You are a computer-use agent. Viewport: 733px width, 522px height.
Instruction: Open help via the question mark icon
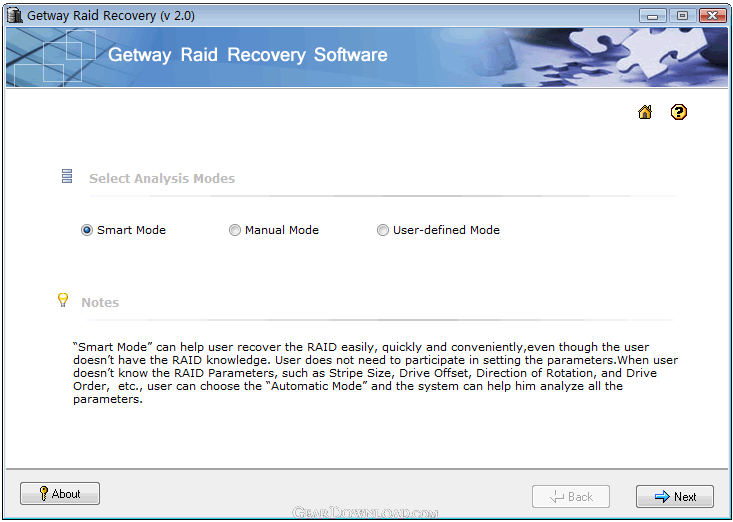(x=679, y=112)
